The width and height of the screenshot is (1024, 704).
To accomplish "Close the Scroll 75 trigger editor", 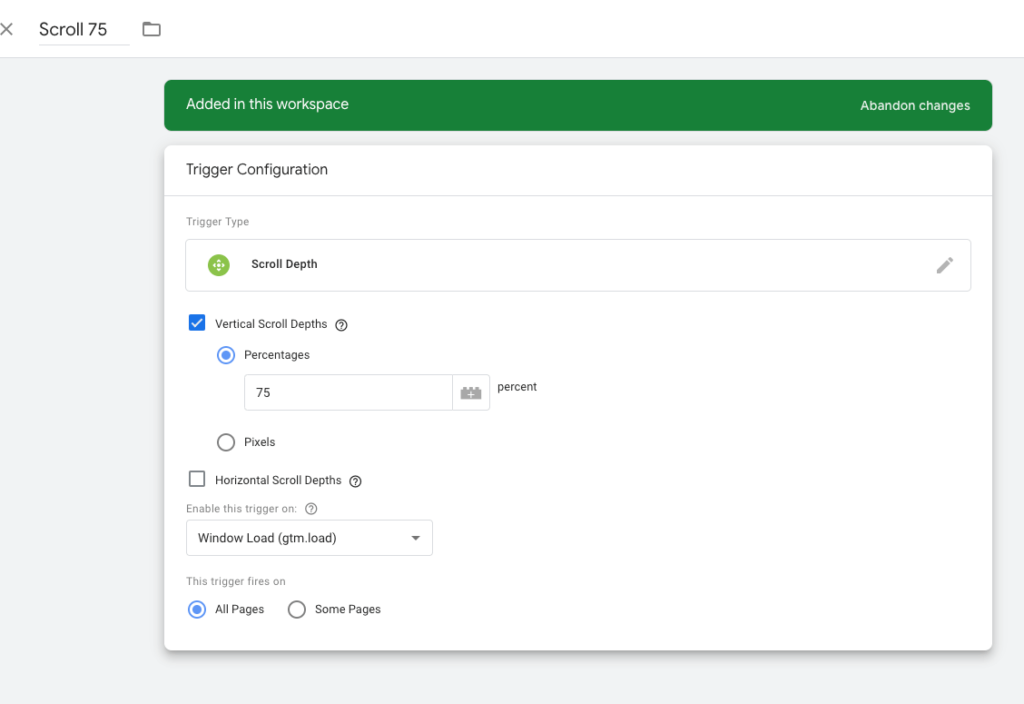I will point(7,29).
